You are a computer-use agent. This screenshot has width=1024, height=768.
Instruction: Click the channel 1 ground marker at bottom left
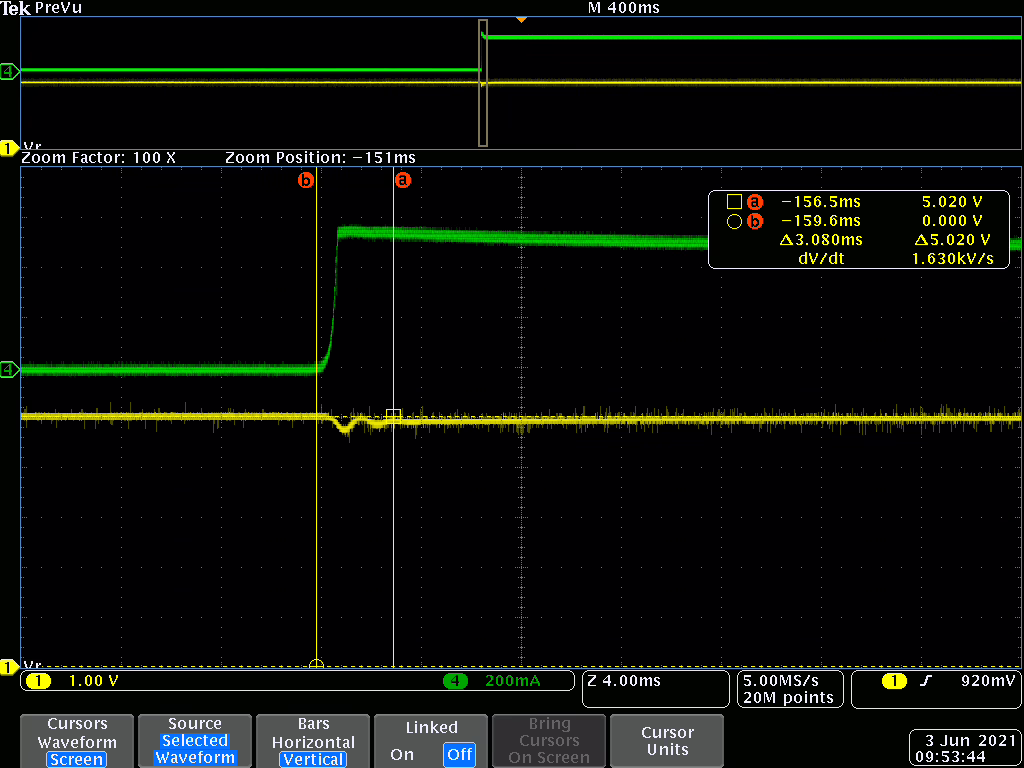coord(9,666)
